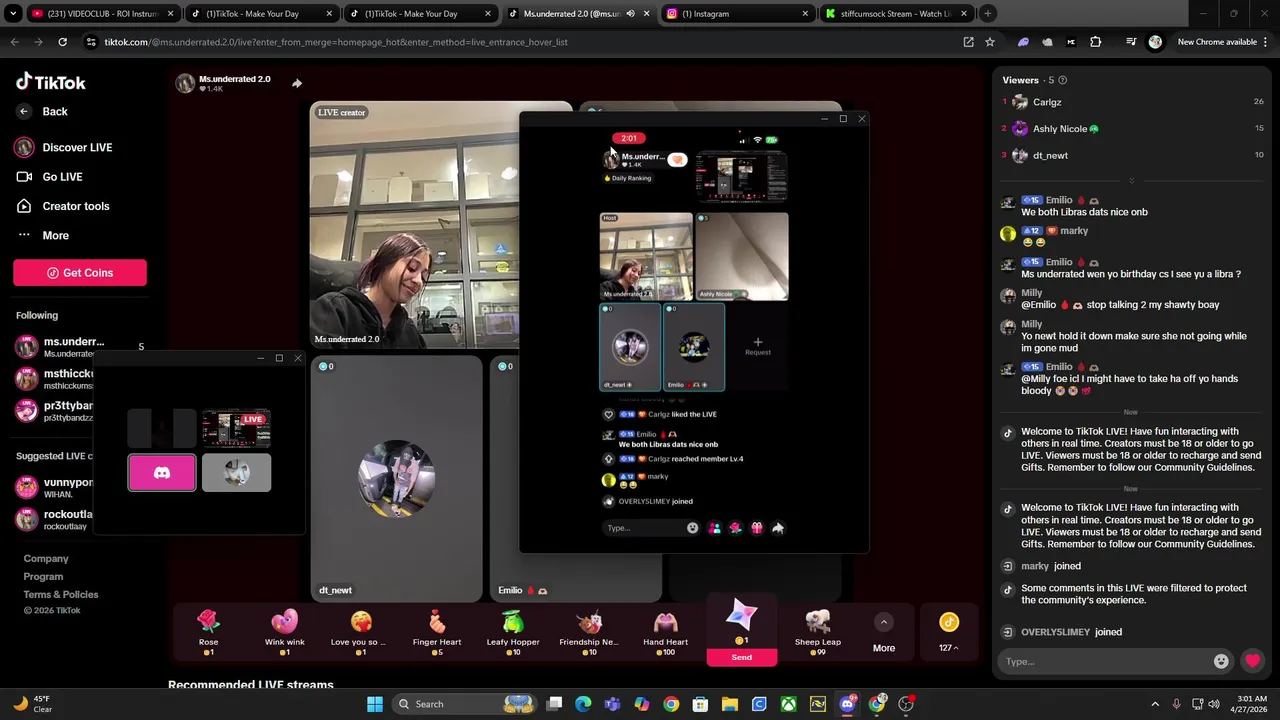Open Xbox app from the taskbar
The height and width of the screenshot is (720, 1280).
coord(789,704)
